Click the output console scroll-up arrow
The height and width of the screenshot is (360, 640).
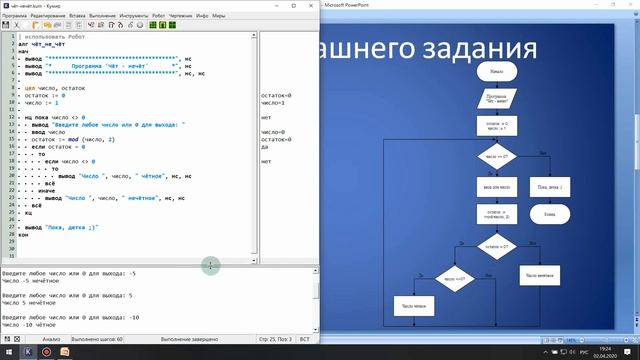pos(316,271)
